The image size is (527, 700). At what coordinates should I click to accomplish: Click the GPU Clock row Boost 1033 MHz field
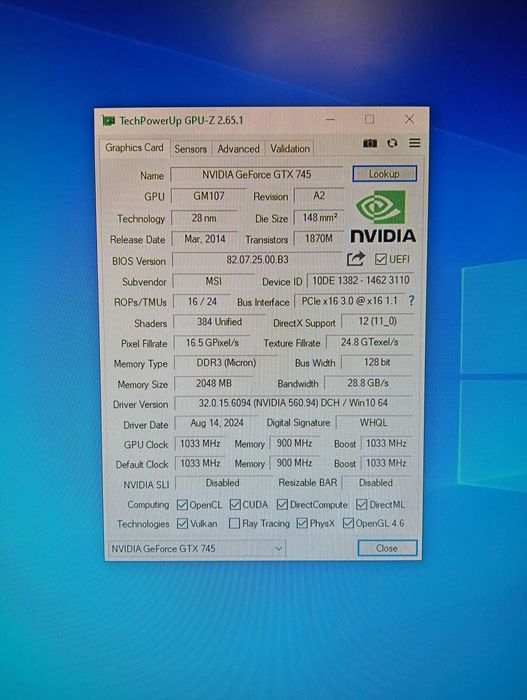(x=386, y=443)
